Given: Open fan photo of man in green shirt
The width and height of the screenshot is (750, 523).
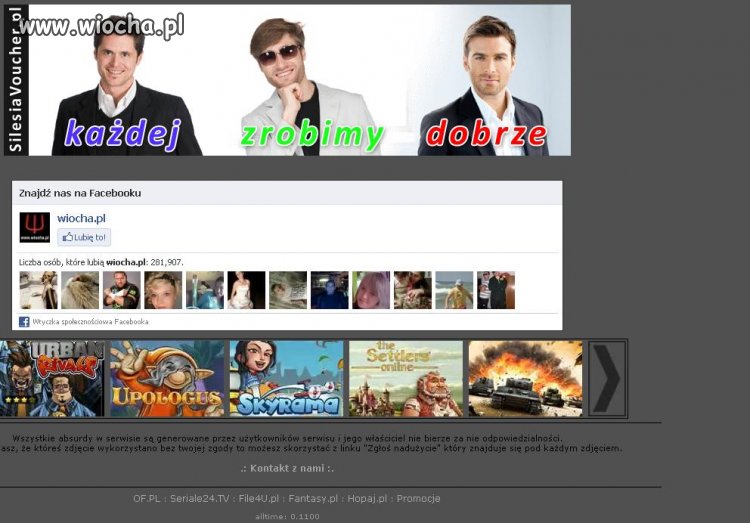Looking at the screenshot, I should pyautogui.click(x=121, y=290).
